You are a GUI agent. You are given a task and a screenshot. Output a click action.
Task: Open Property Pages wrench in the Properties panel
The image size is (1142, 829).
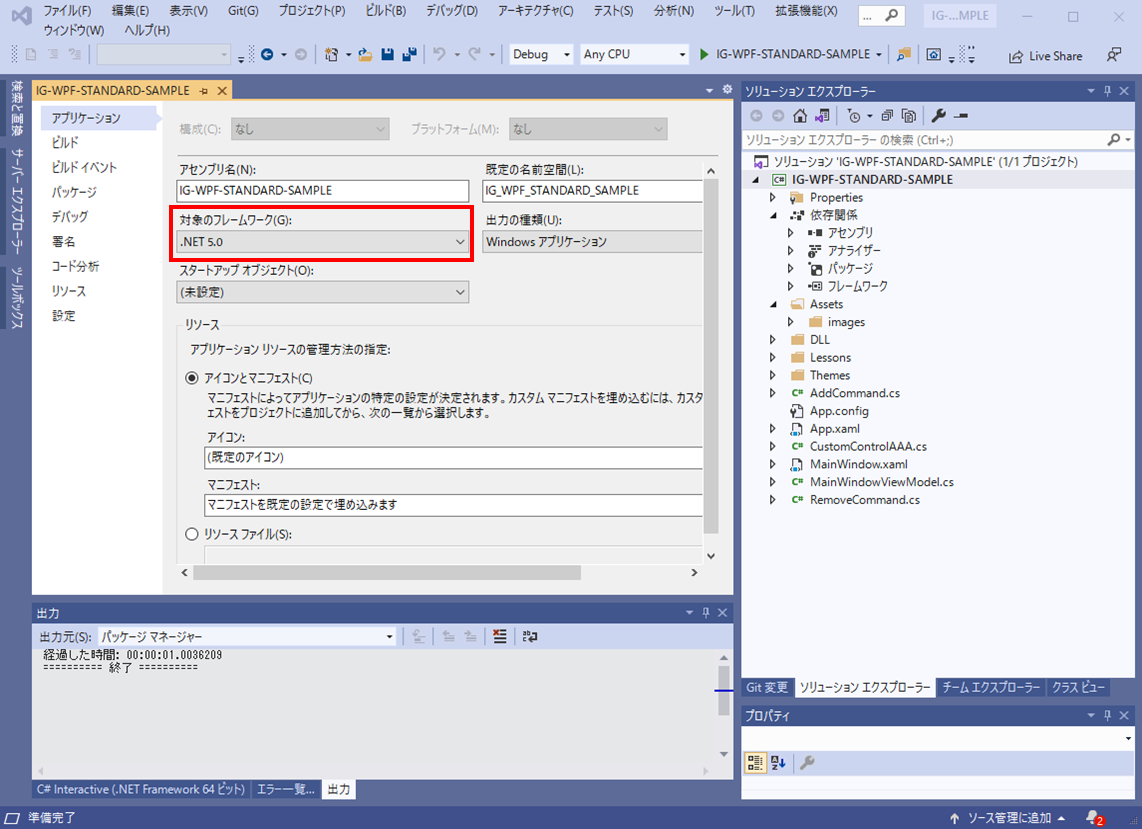pos(807,763)
